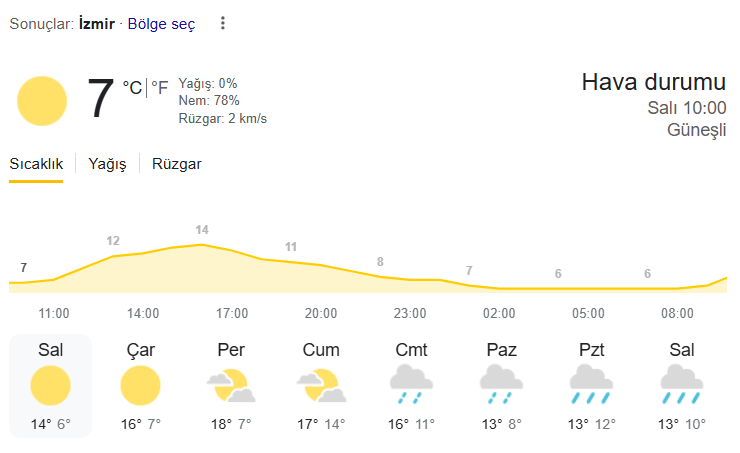Switch to the Rüzgar wind tab
The height and width of the screenshot is (453, 740).
[177, 164]
